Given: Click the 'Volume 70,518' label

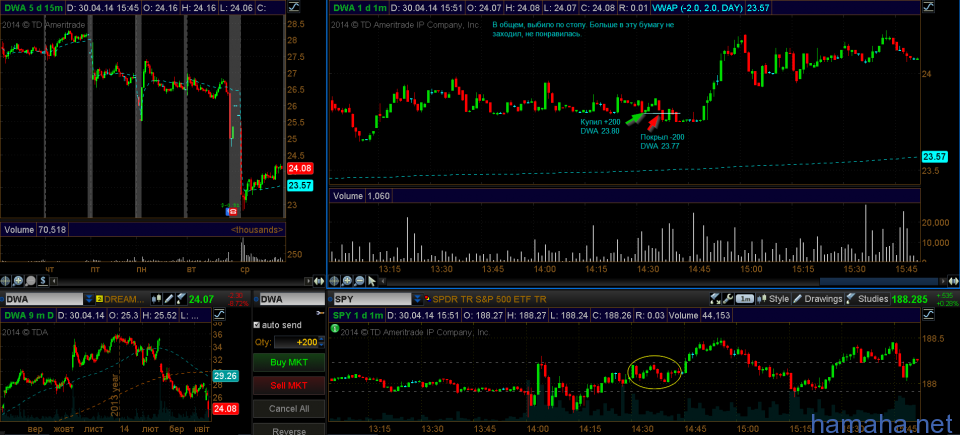Looking at the screenshot, I should point(35,230).
